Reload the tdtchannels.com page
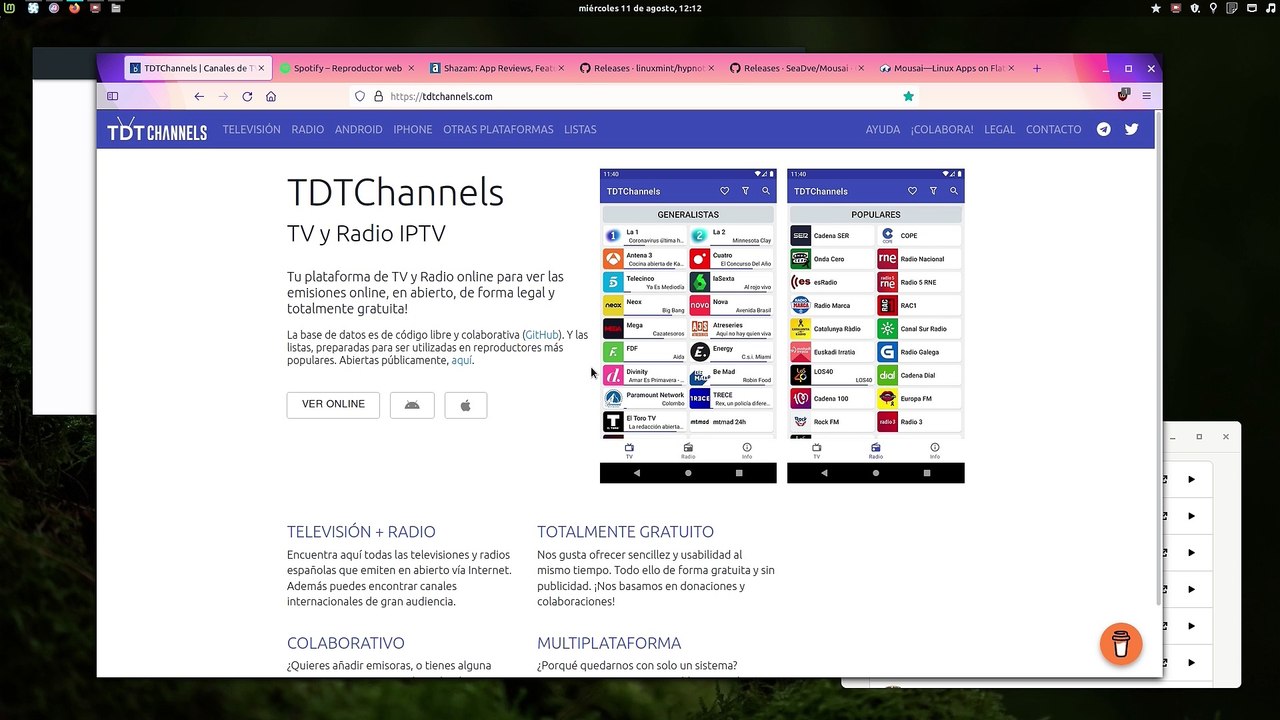This screenshot has height=720, width=1280. tap(247, 96)
